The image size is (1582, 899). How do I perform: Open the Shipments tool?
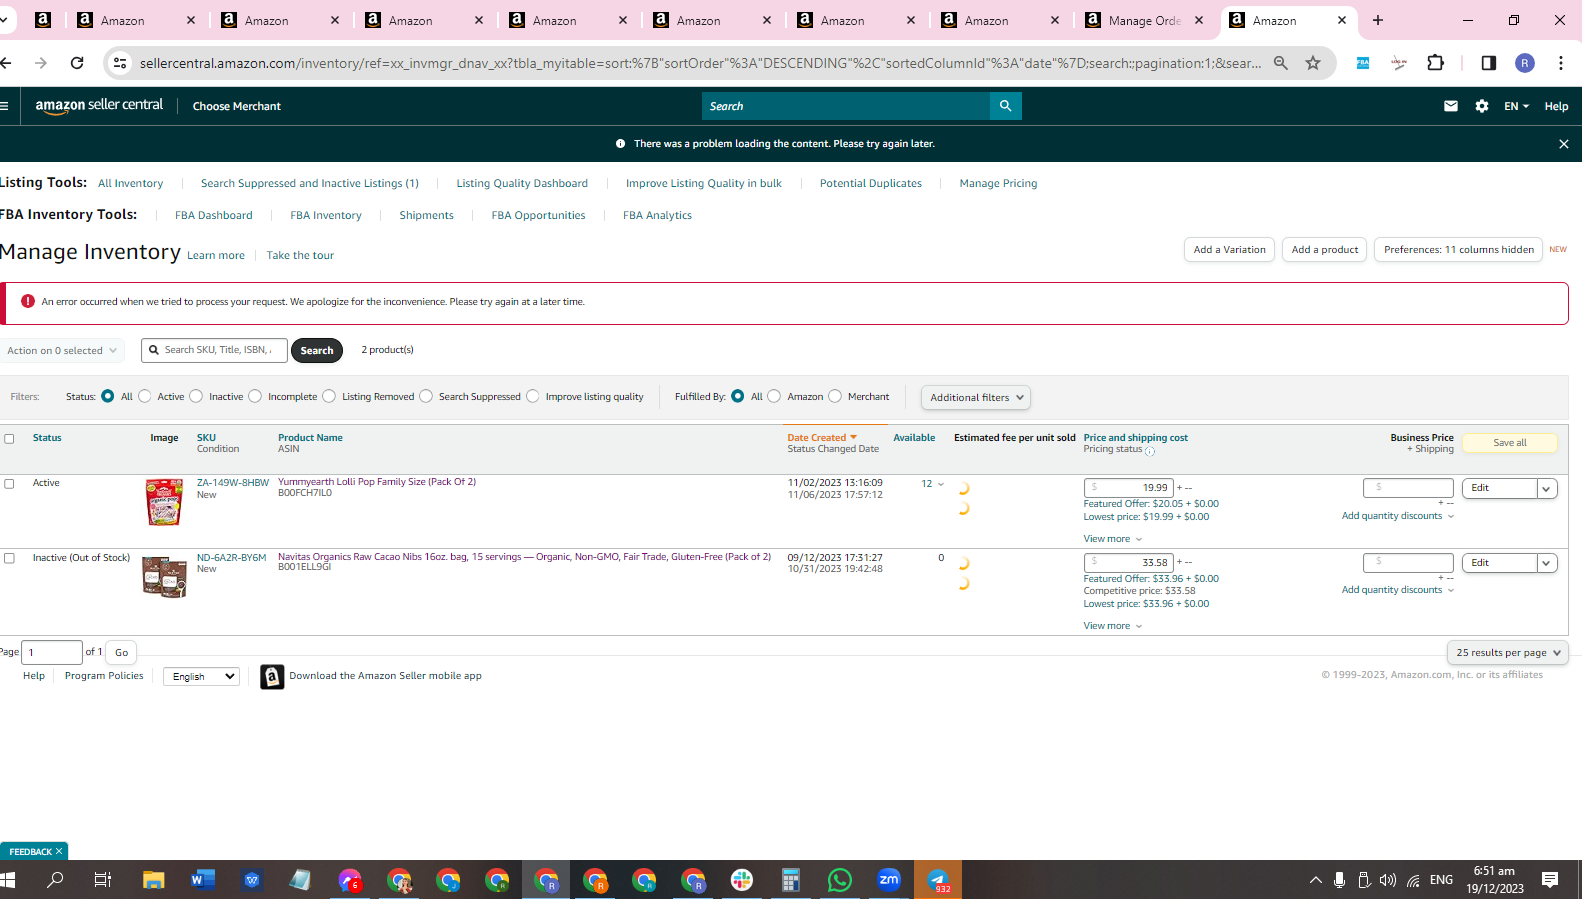point(426,216)
